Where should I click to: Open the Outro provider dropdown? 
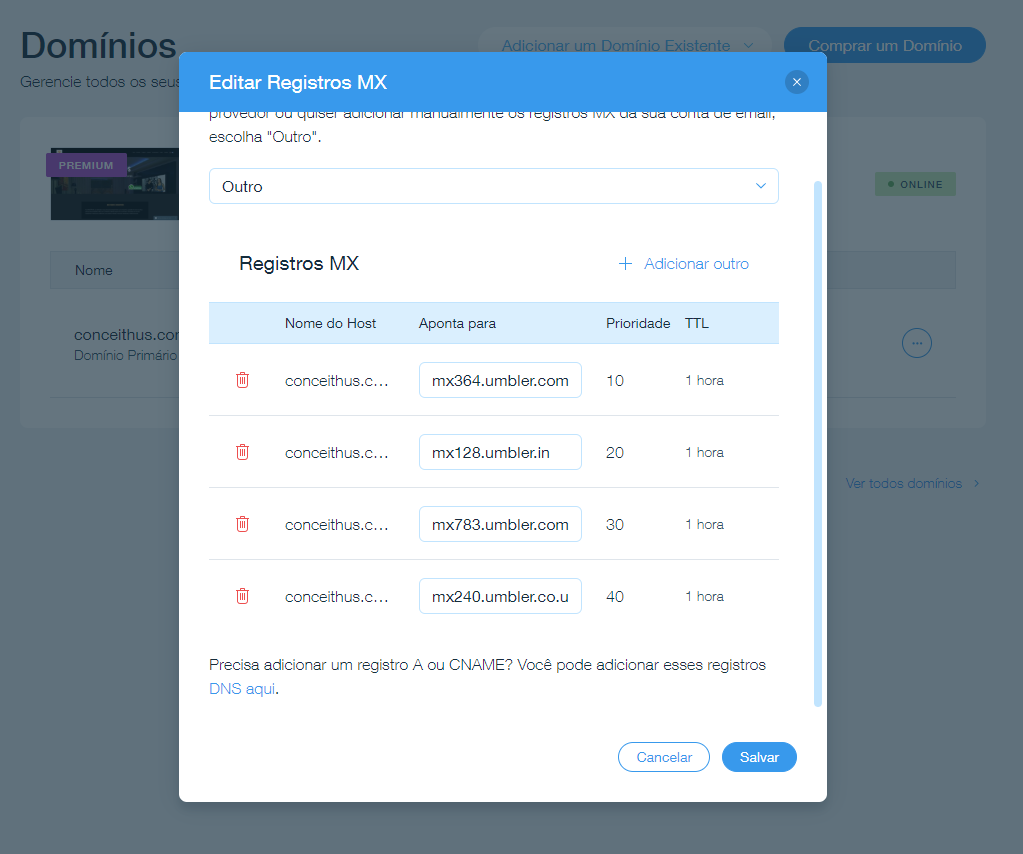click(493, 186)
